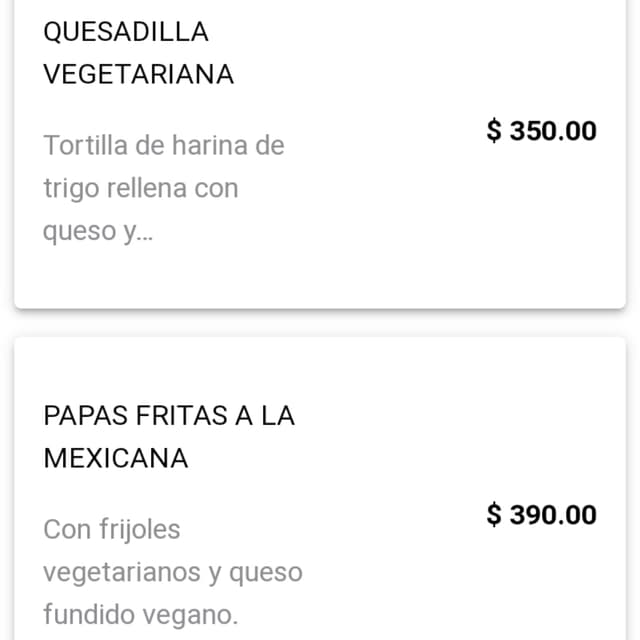Image resolution: width=640 pixels, height=640 pixels.
Task: Select the 'trigo rellena con' description line
Action: 141,189
